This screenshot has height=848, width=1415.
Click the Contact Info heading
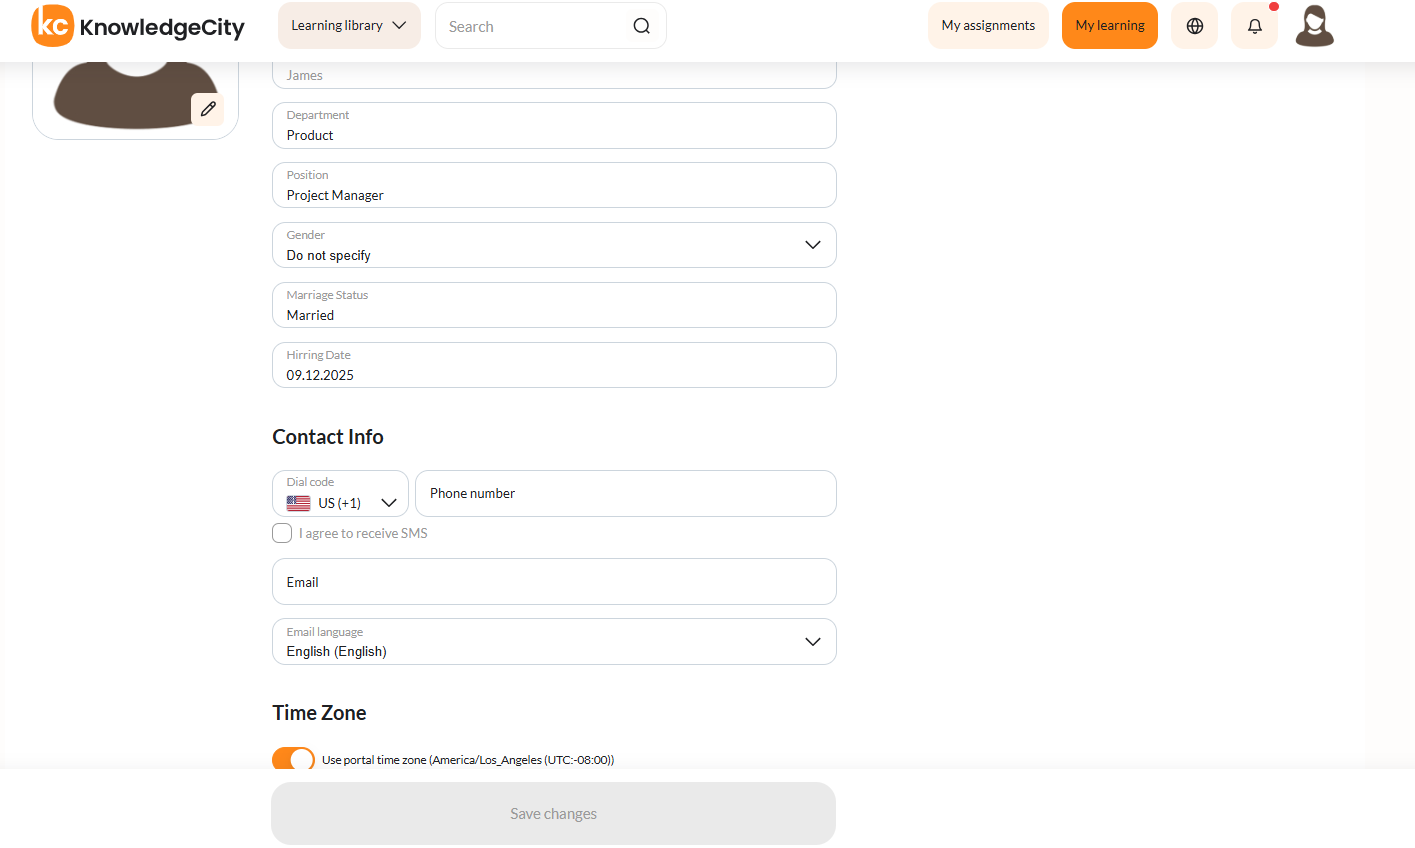click(328, 437)
